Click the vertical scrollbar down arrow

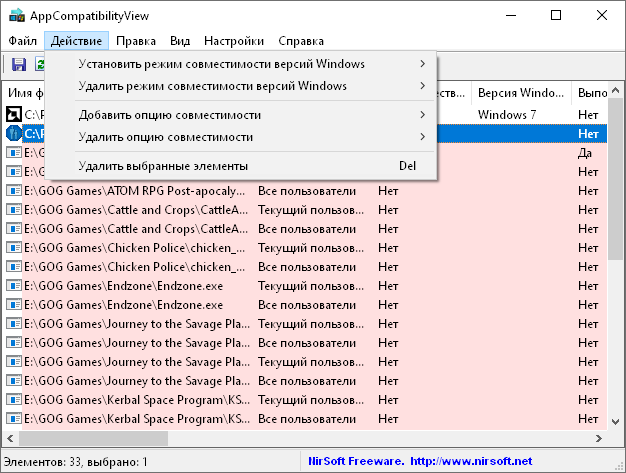pyautogui.click(x=616, y=421)
